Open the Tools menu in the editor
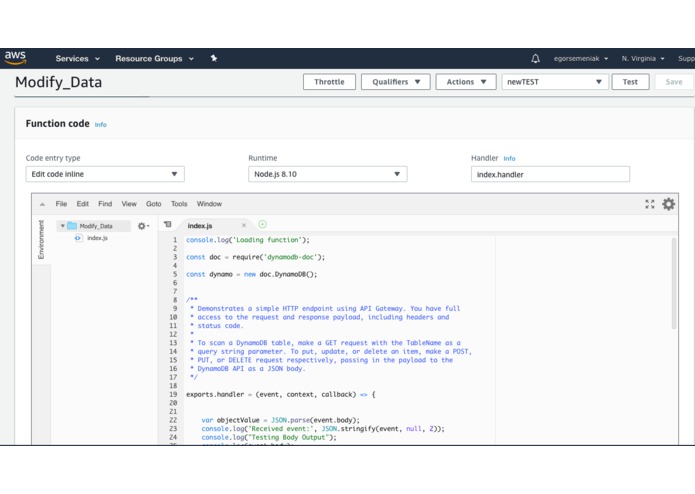 (x=179, y=204)
